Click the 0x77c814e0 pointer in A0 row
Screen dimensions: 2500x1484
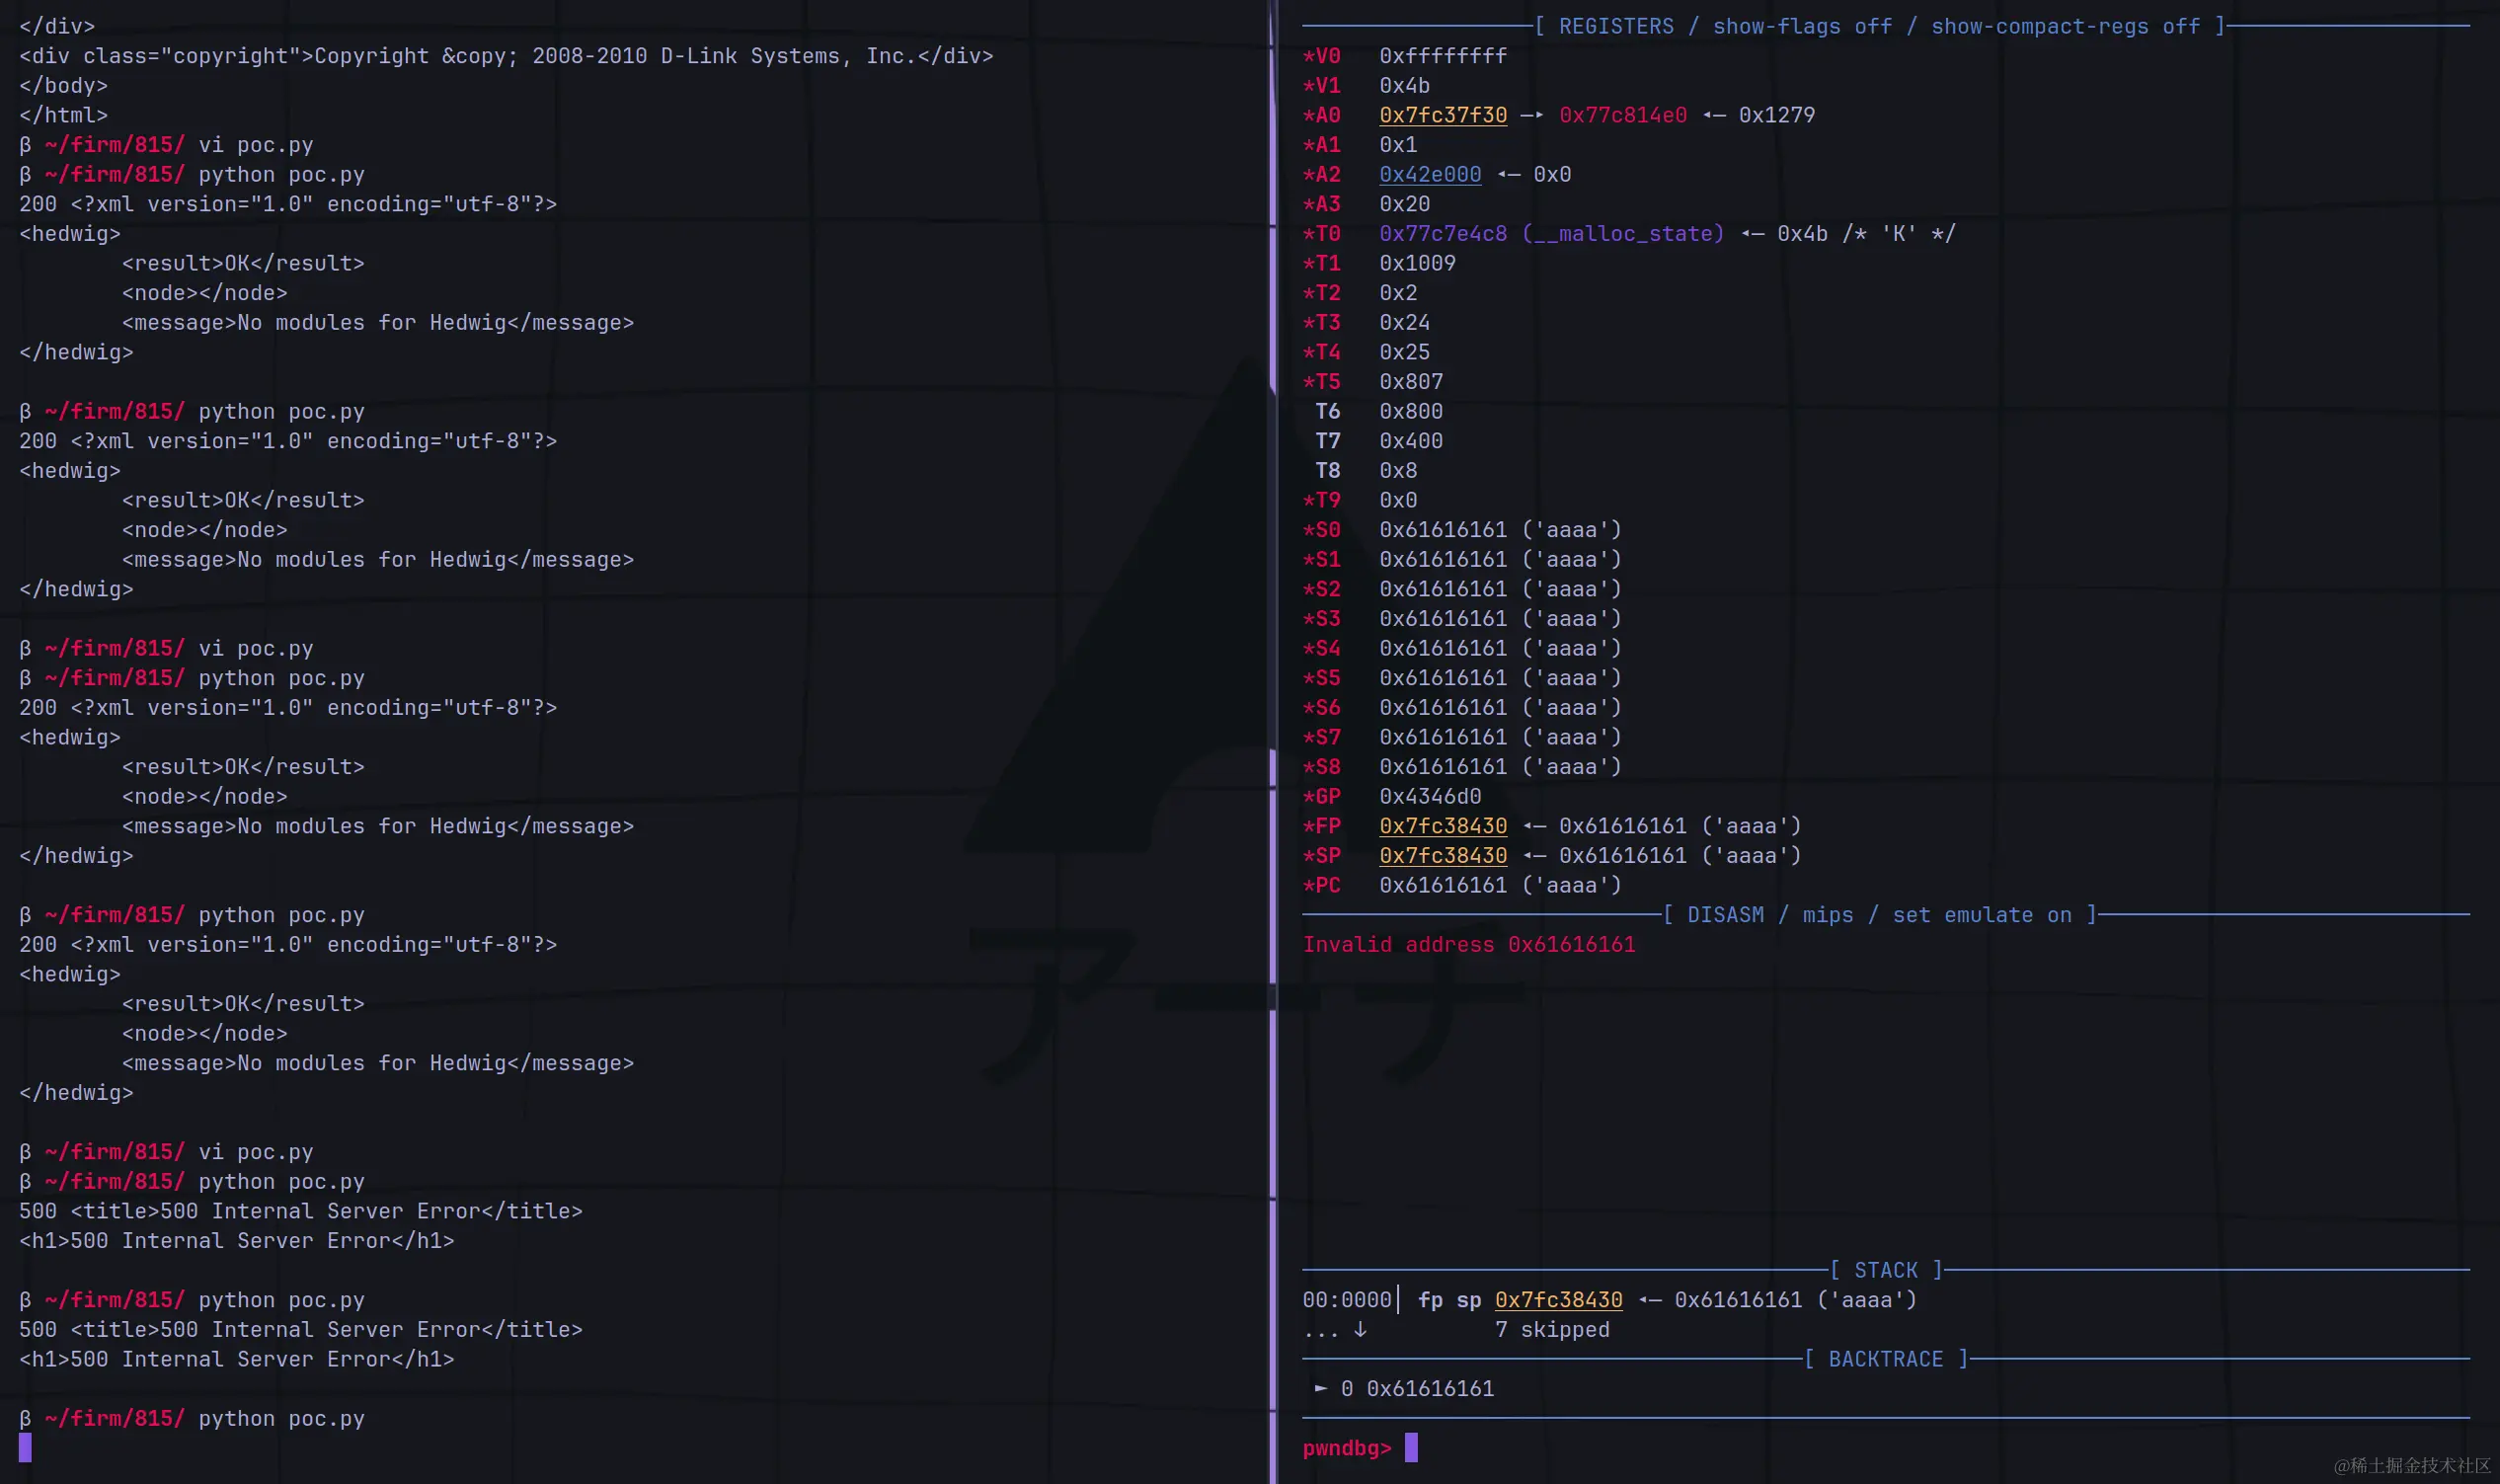coord(1622,115)
